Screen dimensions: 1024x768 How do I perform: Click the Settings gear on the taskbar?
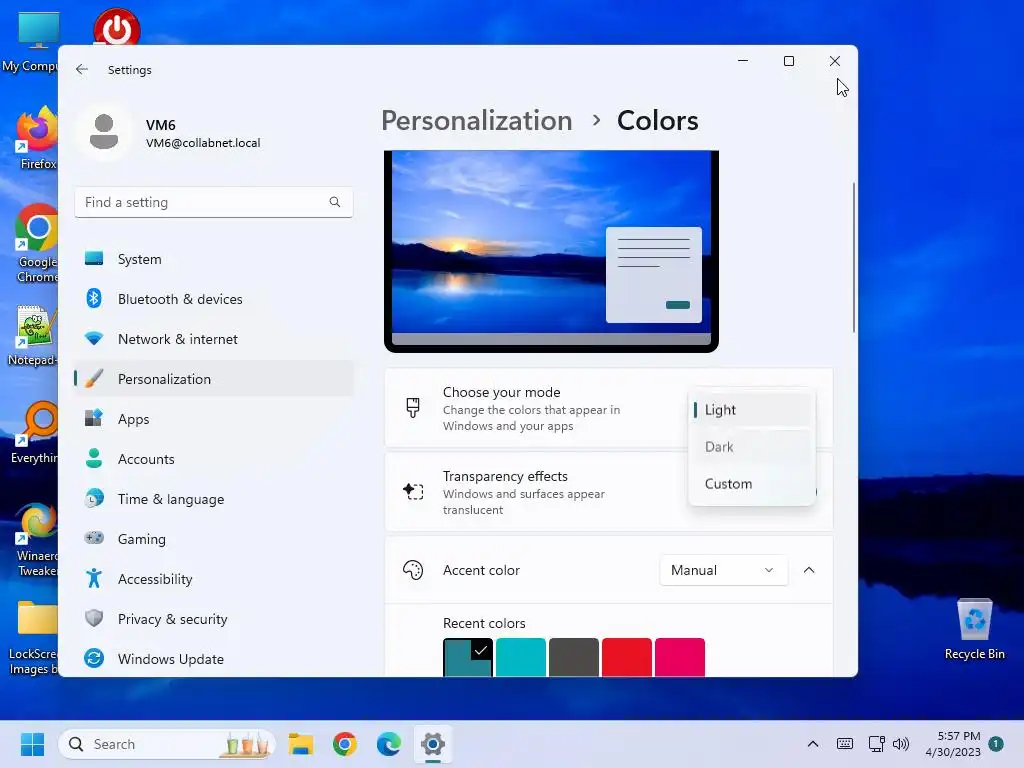click(x=432, y=744)
